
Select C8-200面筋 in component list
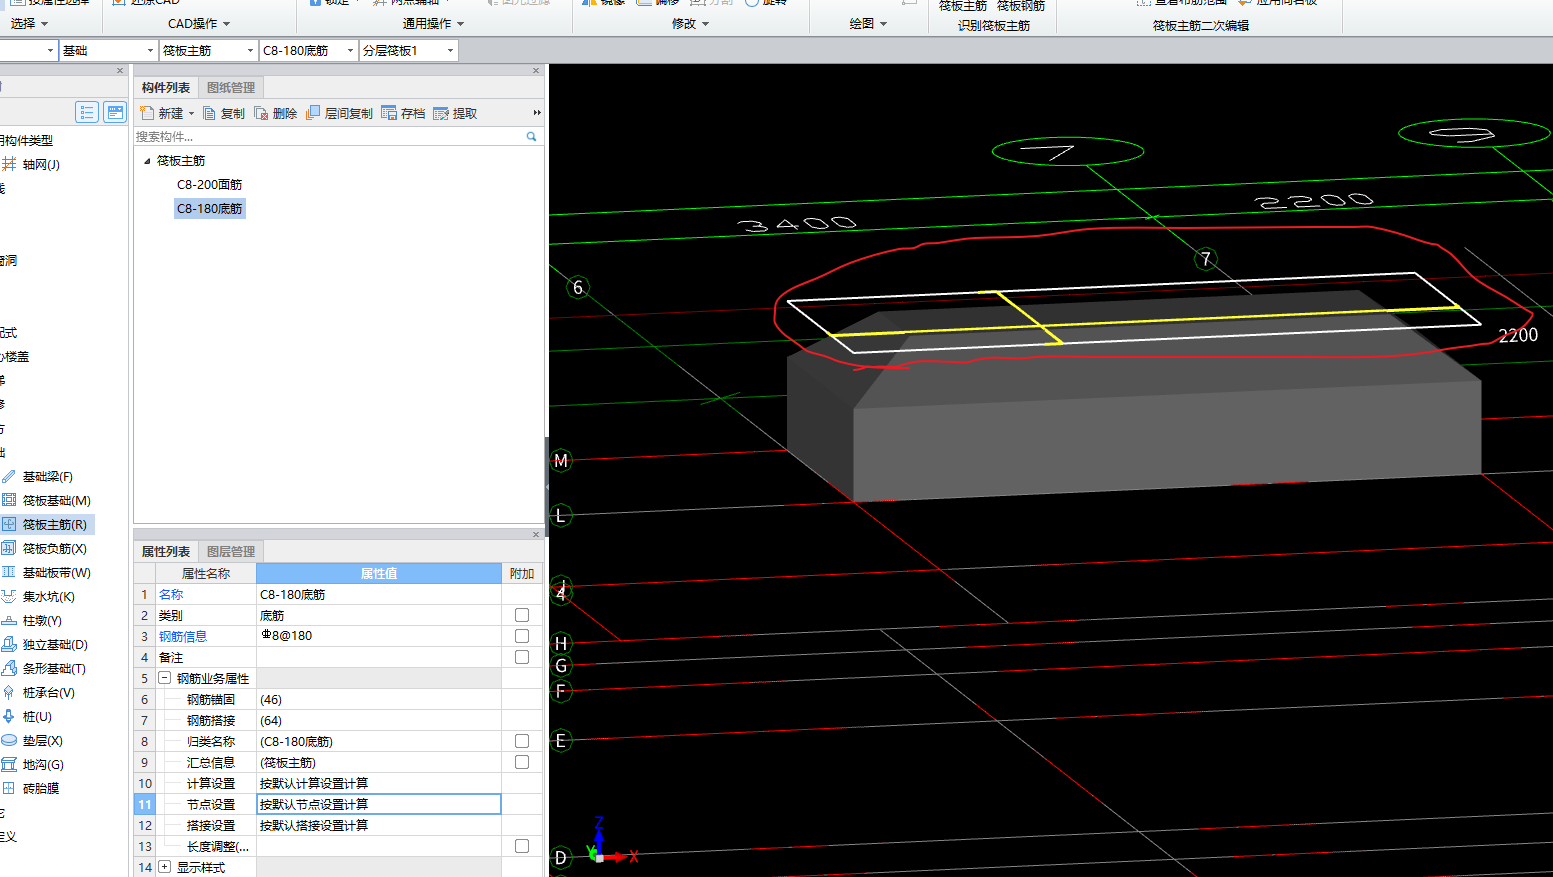[209, 185]
